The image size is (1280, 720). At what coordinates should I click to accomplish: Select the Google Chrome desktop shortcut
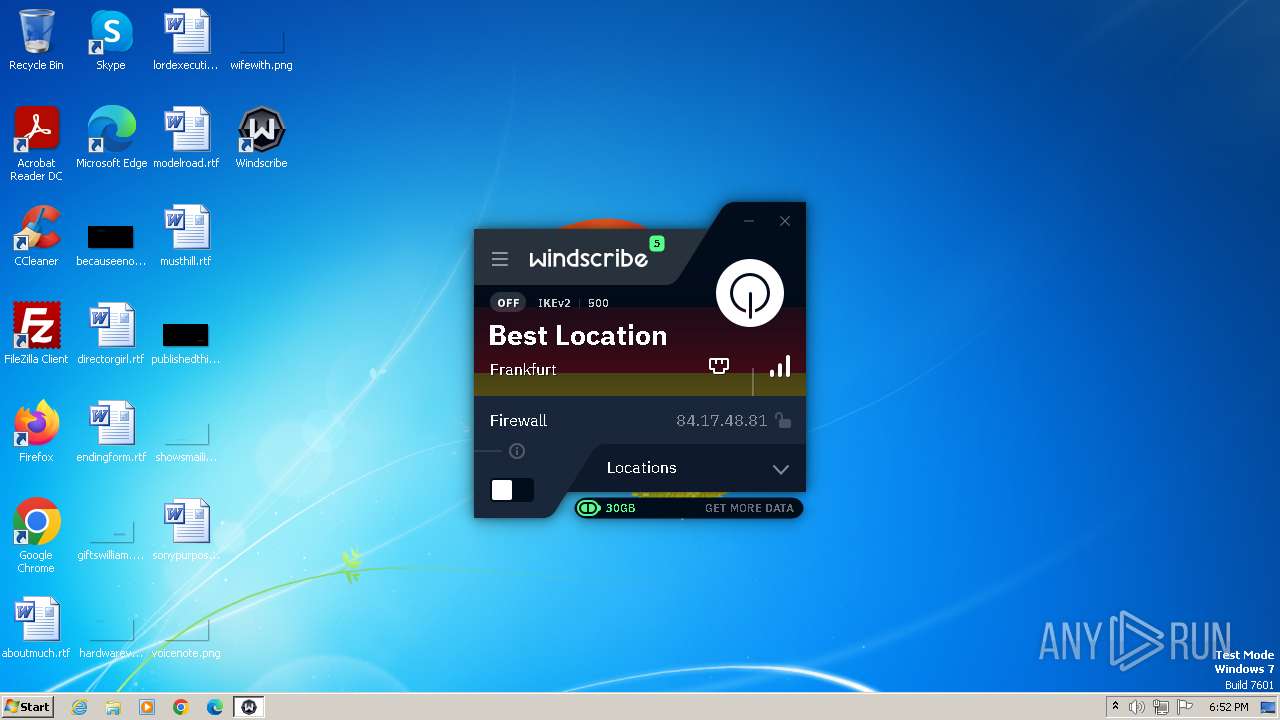(x=36, y=536)
